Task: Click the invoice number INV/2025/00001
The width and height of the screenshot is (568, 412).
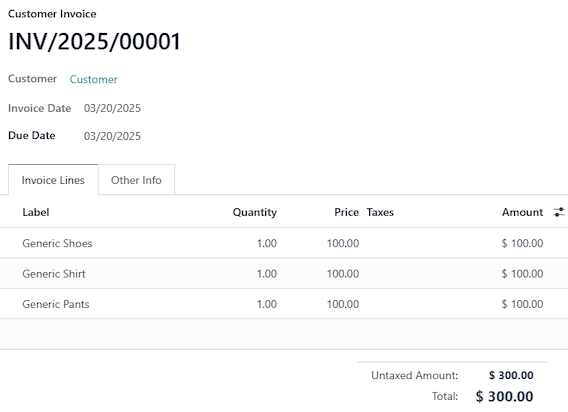Action: [94, 41]
